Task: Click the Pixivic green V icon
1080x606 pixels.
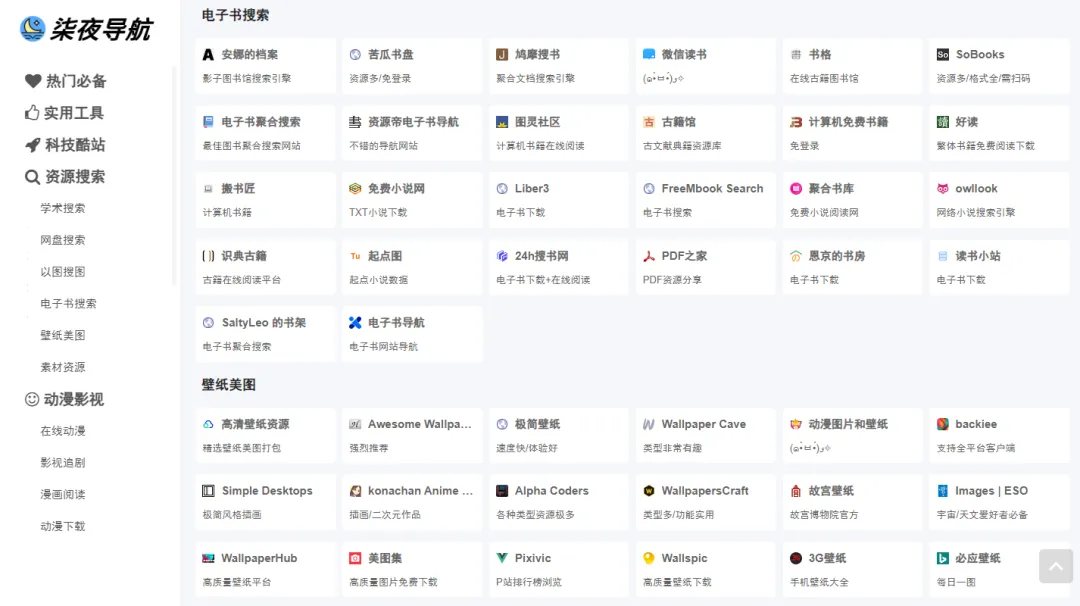Action: pyautogui.click(x=502, y=558)
